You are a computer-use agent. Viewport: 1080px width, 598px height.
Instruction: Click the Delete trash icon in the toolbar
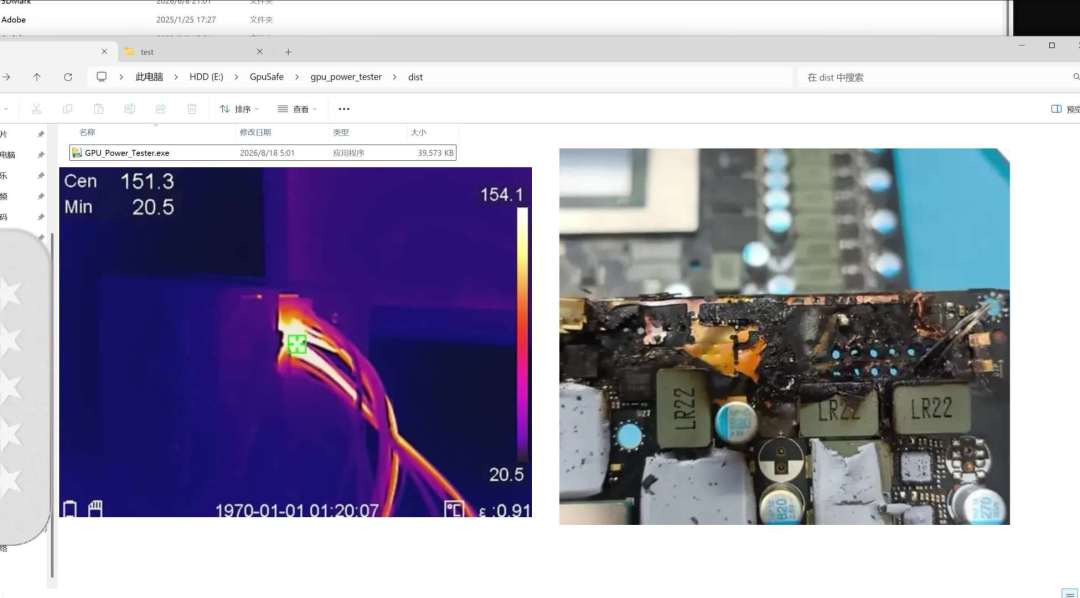point(191,109)
